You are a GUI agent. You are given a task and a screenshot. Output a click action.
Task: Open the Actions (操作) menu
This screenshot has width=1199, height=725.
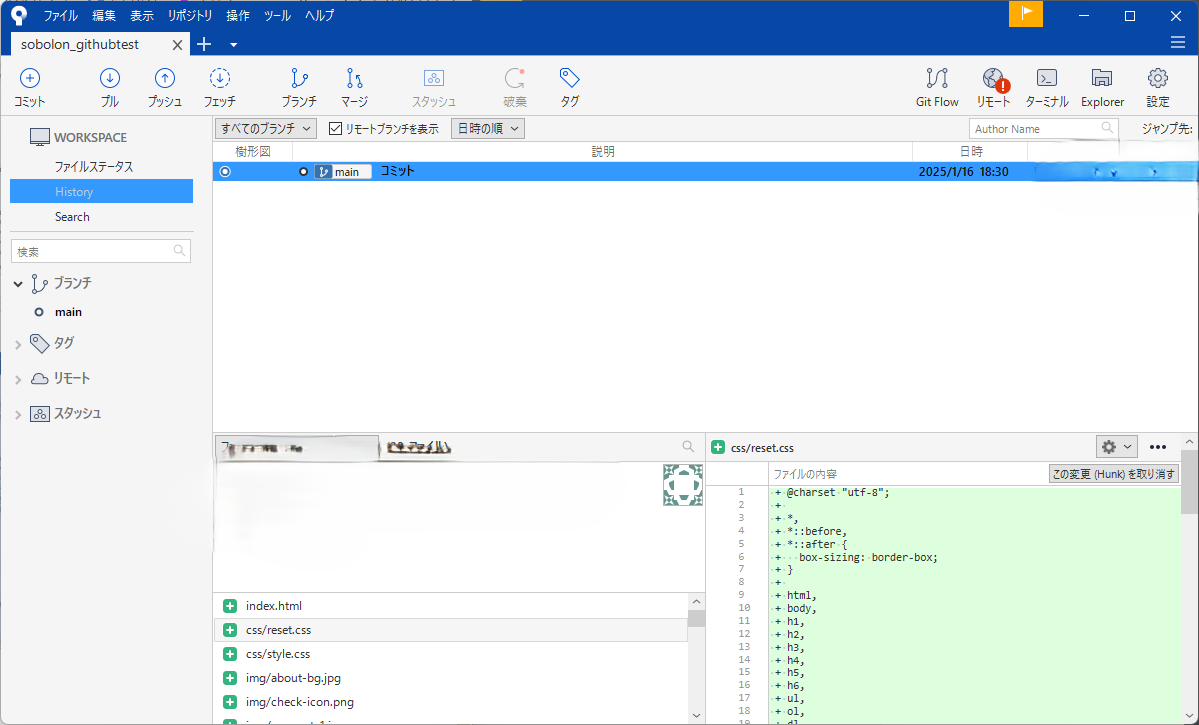point(238,15)
